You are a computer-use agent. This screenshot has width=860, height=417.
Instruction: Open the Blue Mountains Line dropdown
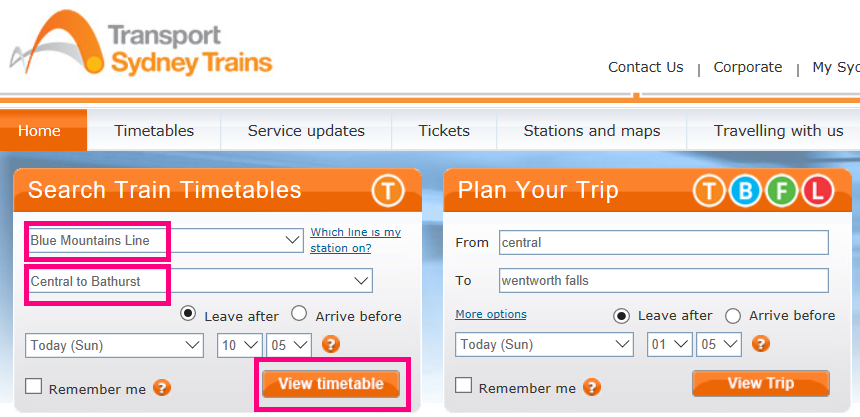[x=164, y=240]
